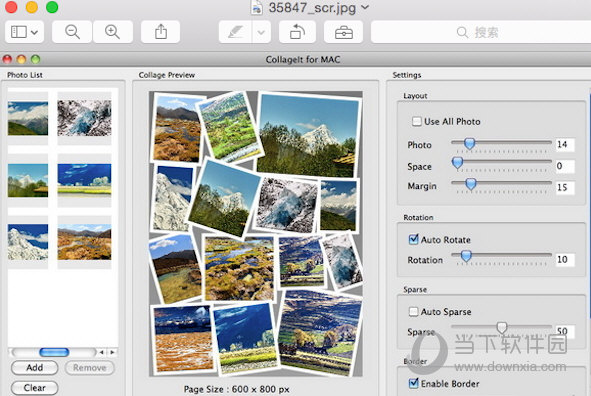
Task: Click into the Preview search field
Action: pyautogui.click(x=481, y=32)
